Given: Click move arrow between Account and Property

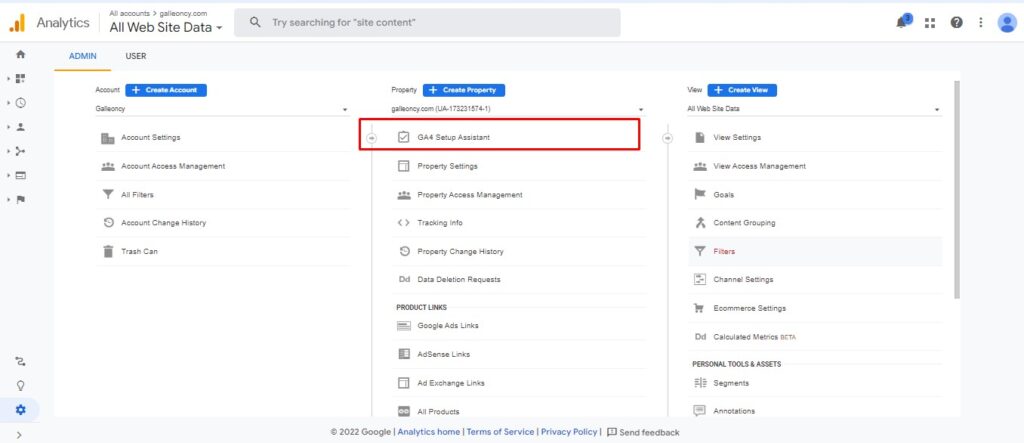Looking at the screenshot, I should pos(372,138).
